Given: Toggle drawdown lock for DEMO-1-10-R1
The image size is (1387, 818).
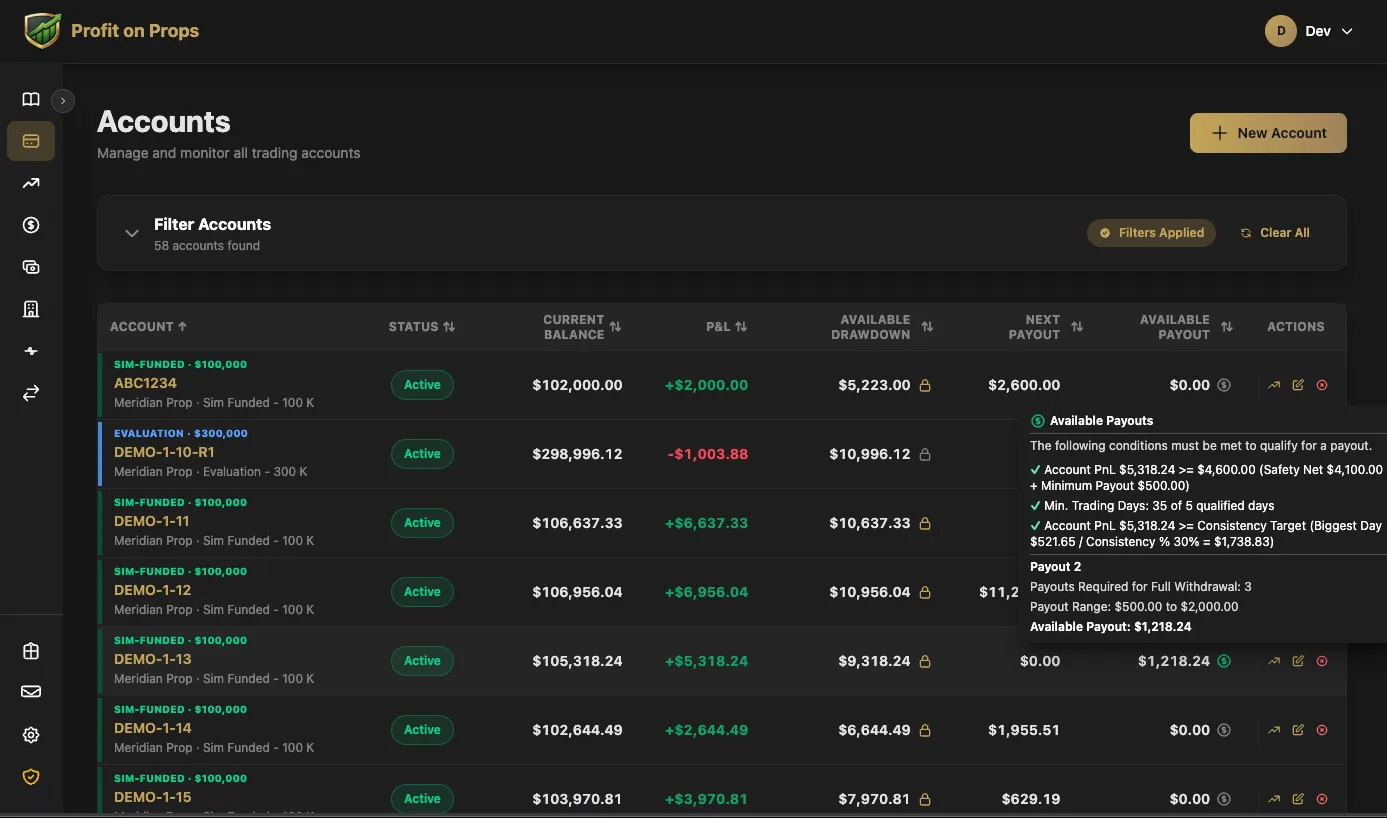Looking at the screenshot, I should pos(925,454).
